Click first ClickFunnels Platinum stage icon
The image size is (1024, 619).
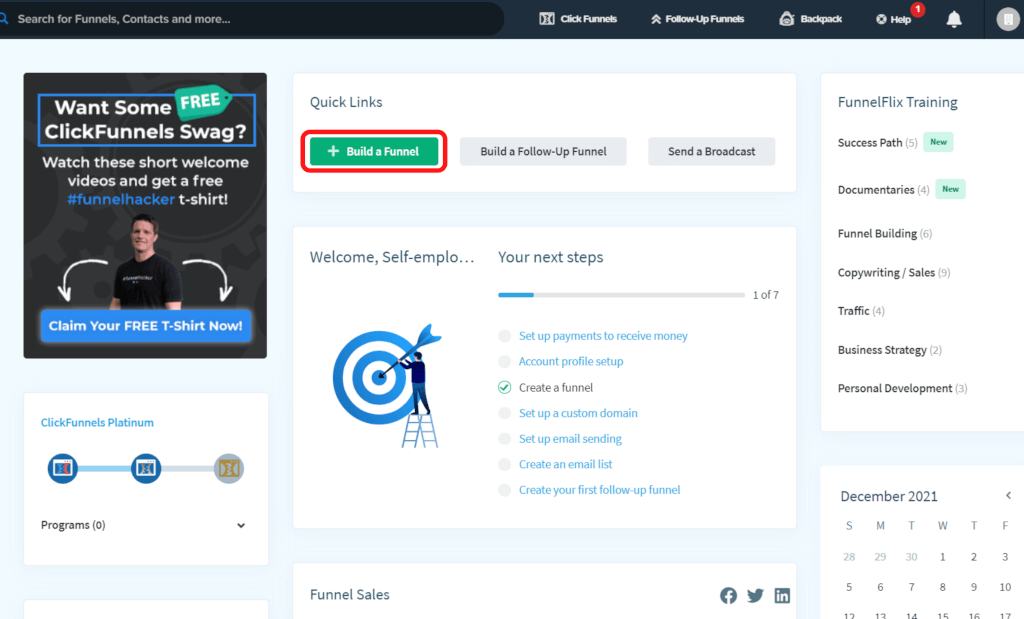coord(63,468)
